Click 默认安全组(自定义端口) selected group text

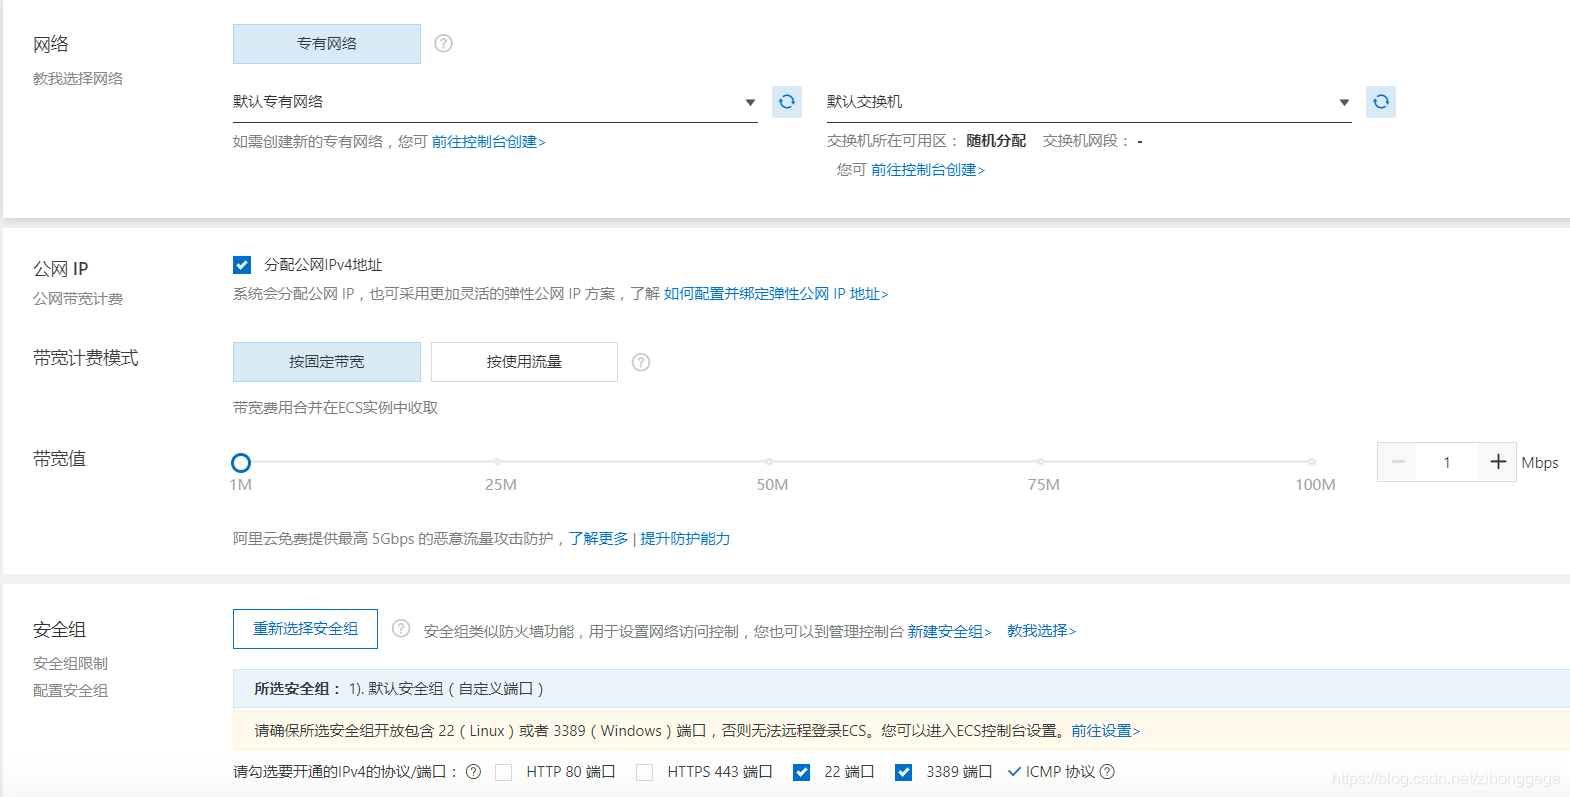446,689
